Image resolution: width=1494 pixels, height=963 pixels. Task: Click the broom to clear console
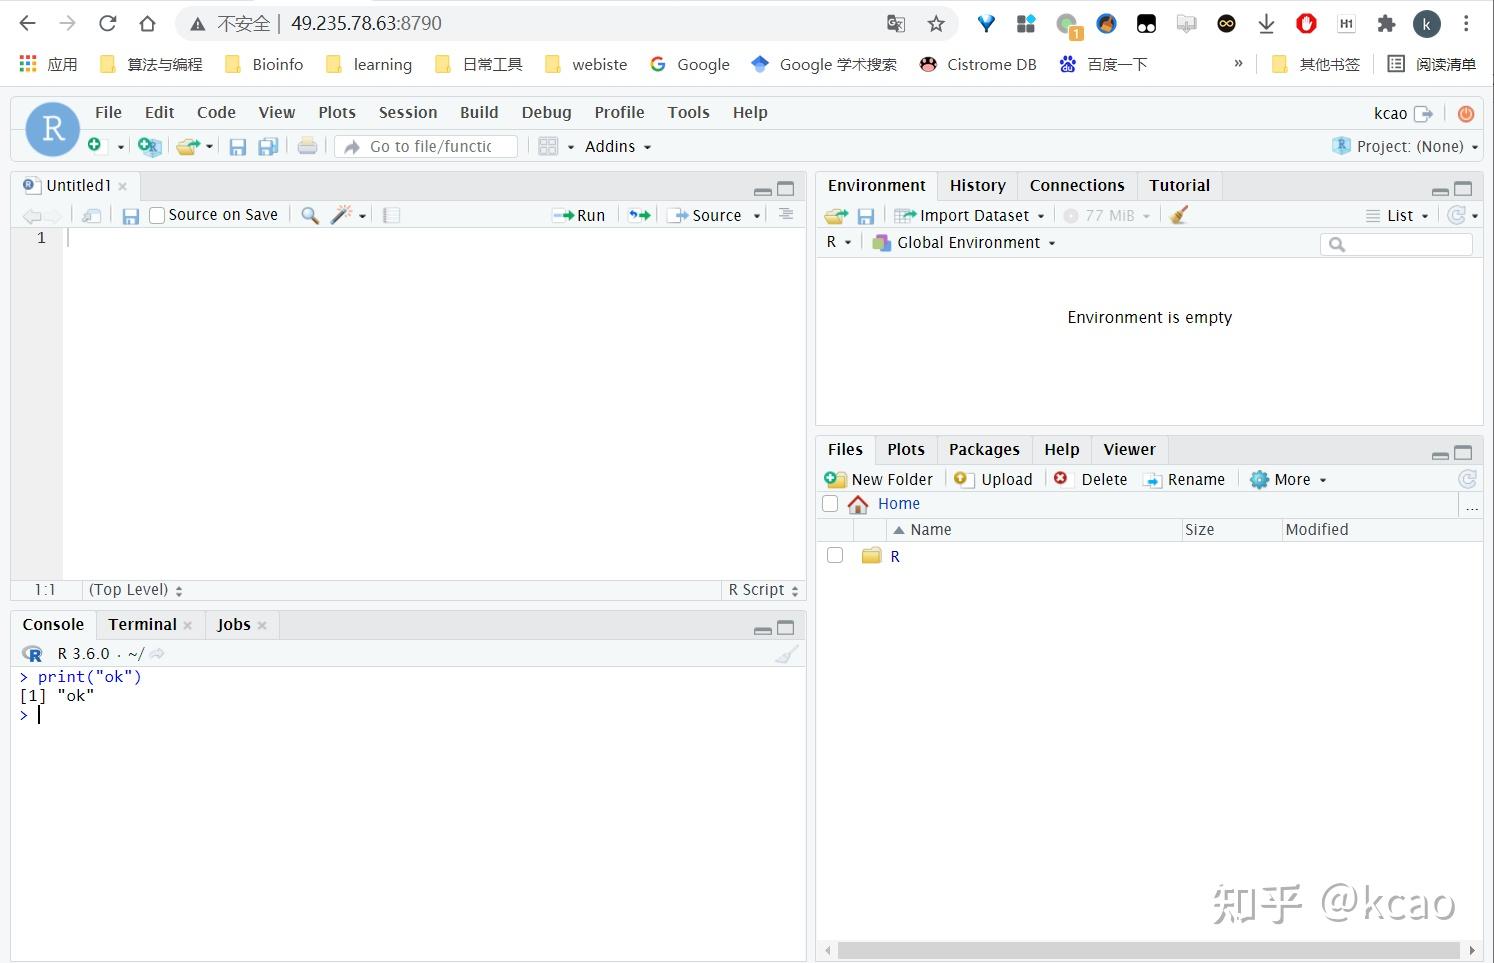click(x=787, y=654)
